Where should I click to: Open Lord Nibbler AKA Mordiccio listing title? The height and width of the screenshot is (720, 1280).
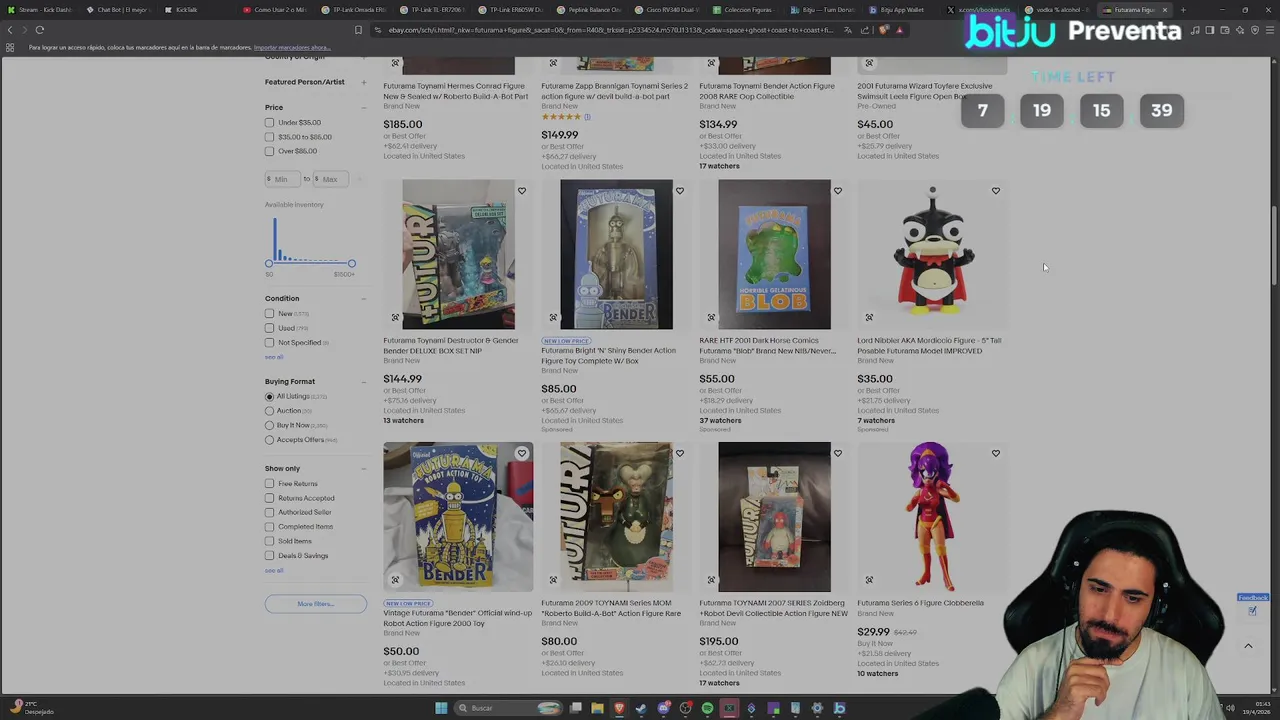[x=929, y=345]
